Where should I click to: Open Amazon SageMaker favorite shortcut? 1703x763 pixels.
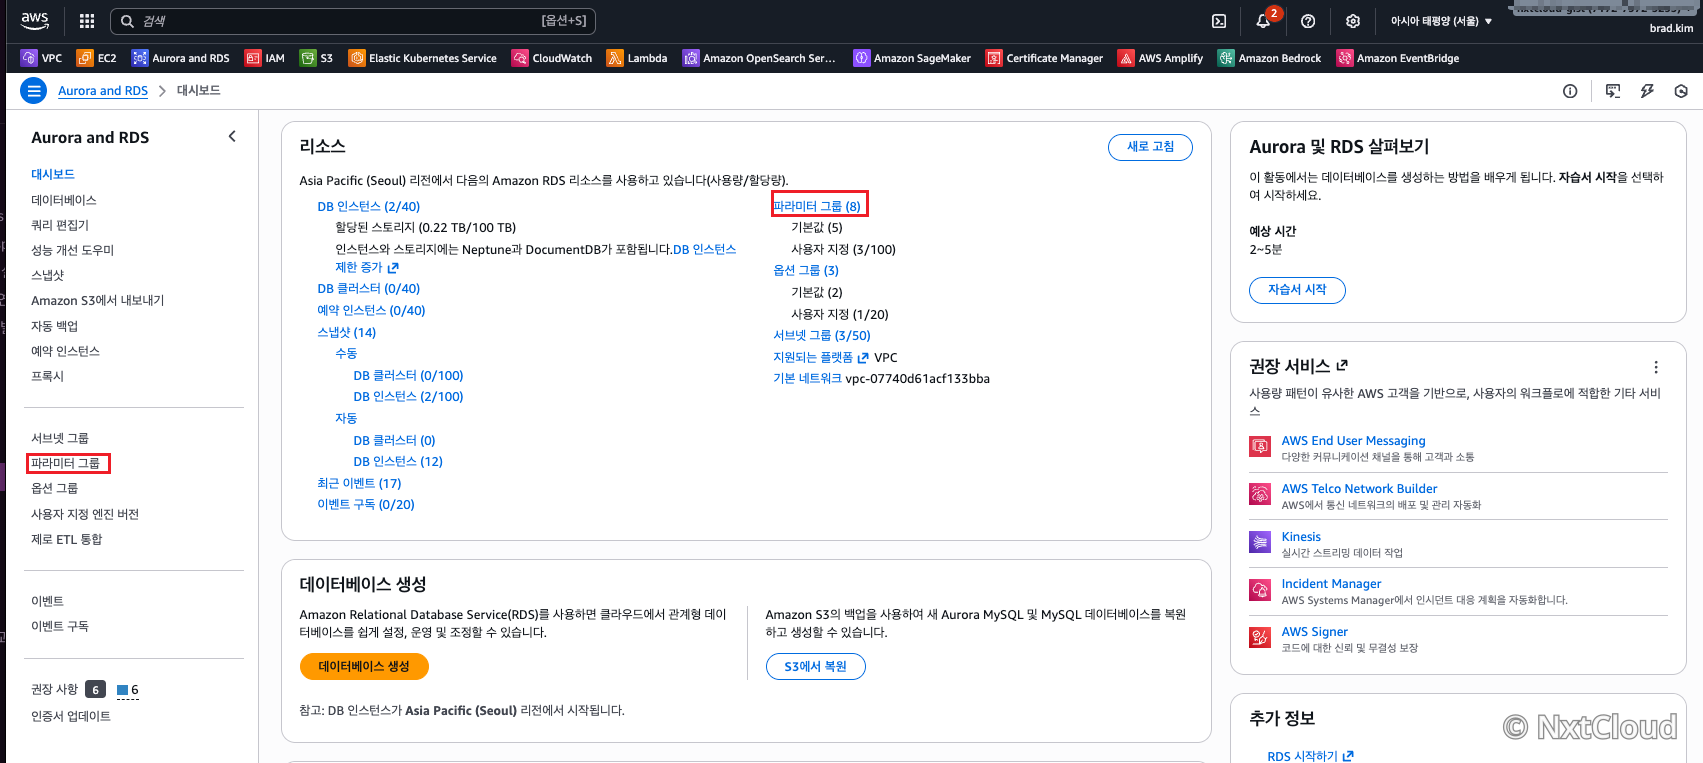tap(912, 58)
